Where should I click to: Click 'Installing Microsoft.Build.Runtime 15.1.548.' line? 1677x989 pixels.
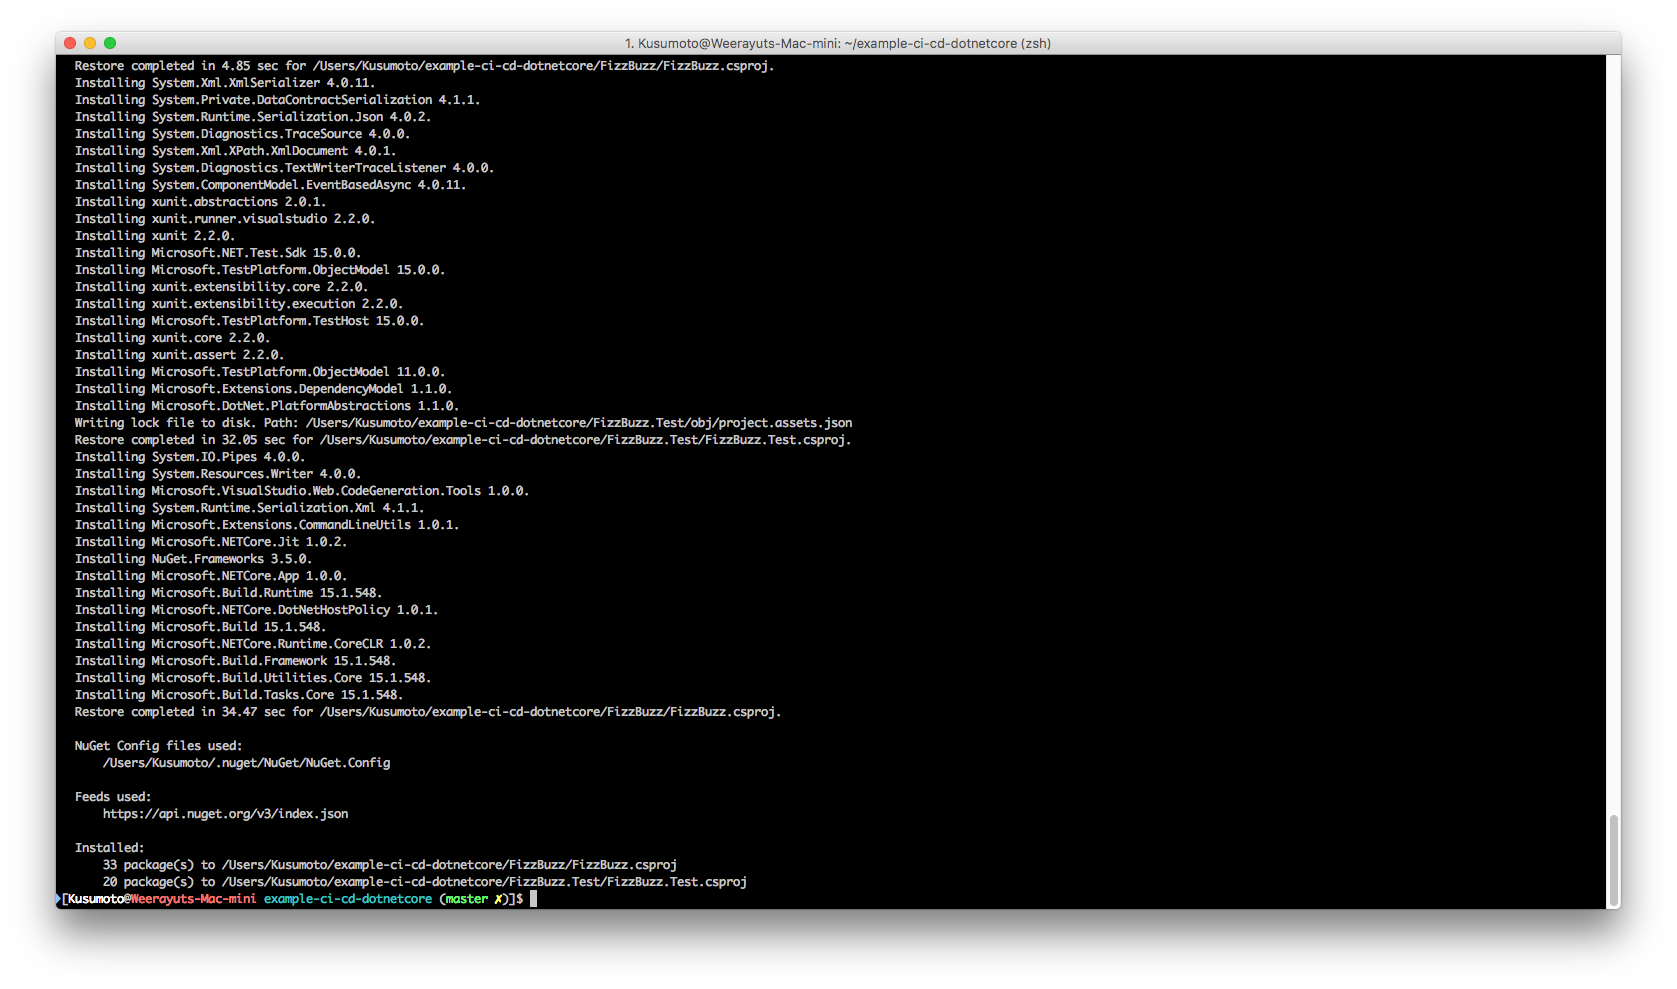pos(229,593)
